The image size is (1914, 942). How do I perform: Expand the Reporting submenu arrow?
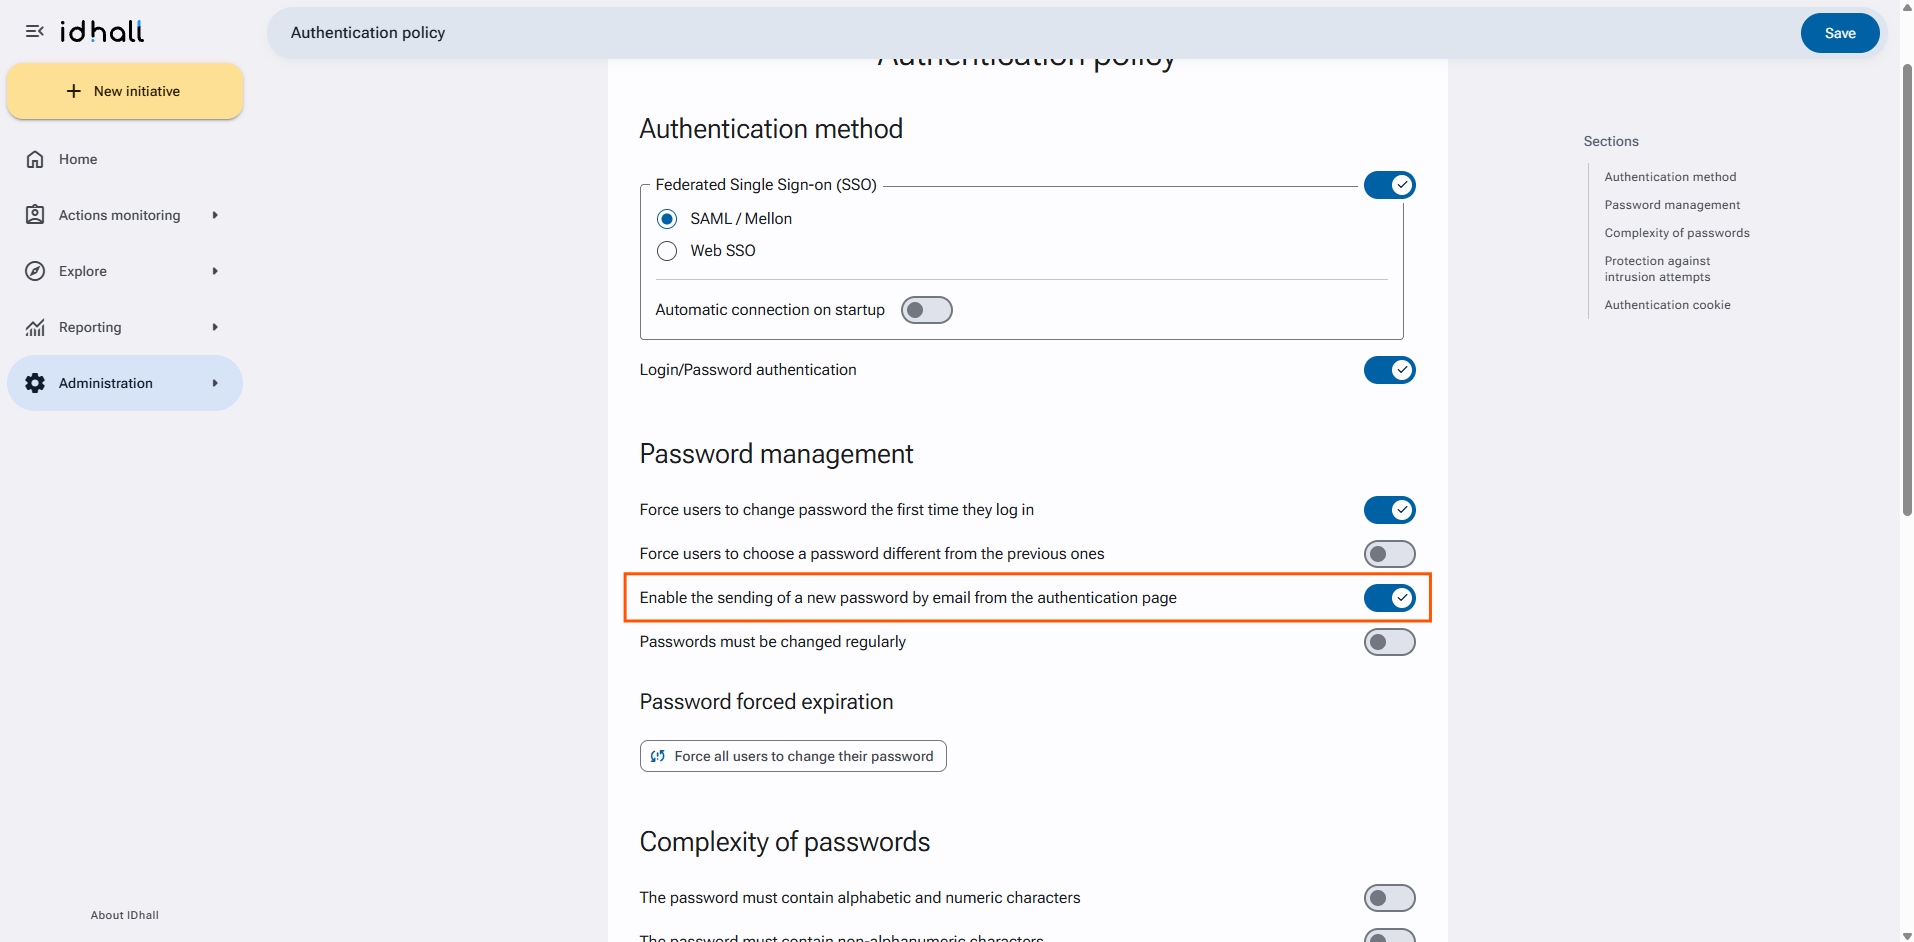[x=215, y=327]
